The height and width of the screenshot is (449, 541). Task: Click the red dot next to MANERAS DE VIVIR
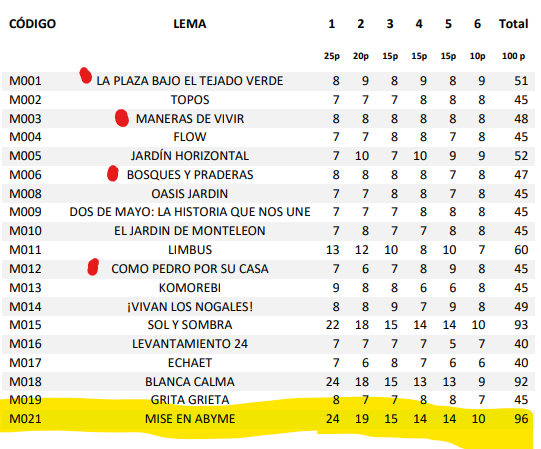click(122, 118)
